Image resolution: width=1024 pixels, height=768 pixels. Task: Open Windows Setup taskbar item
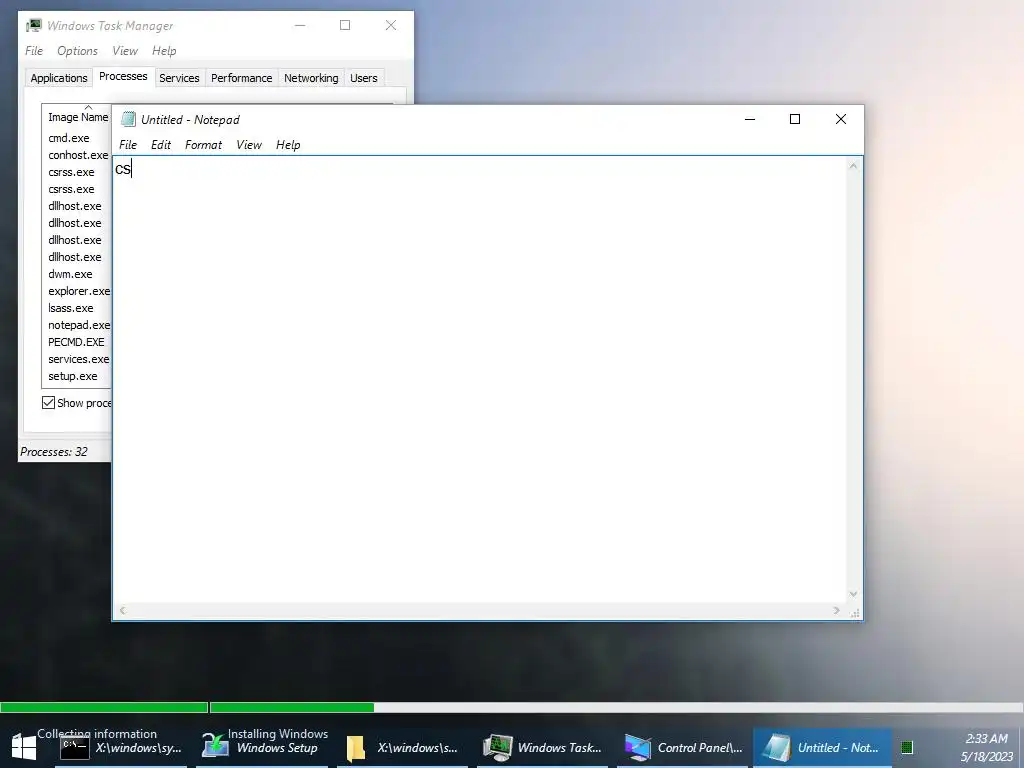pos(264,748)
